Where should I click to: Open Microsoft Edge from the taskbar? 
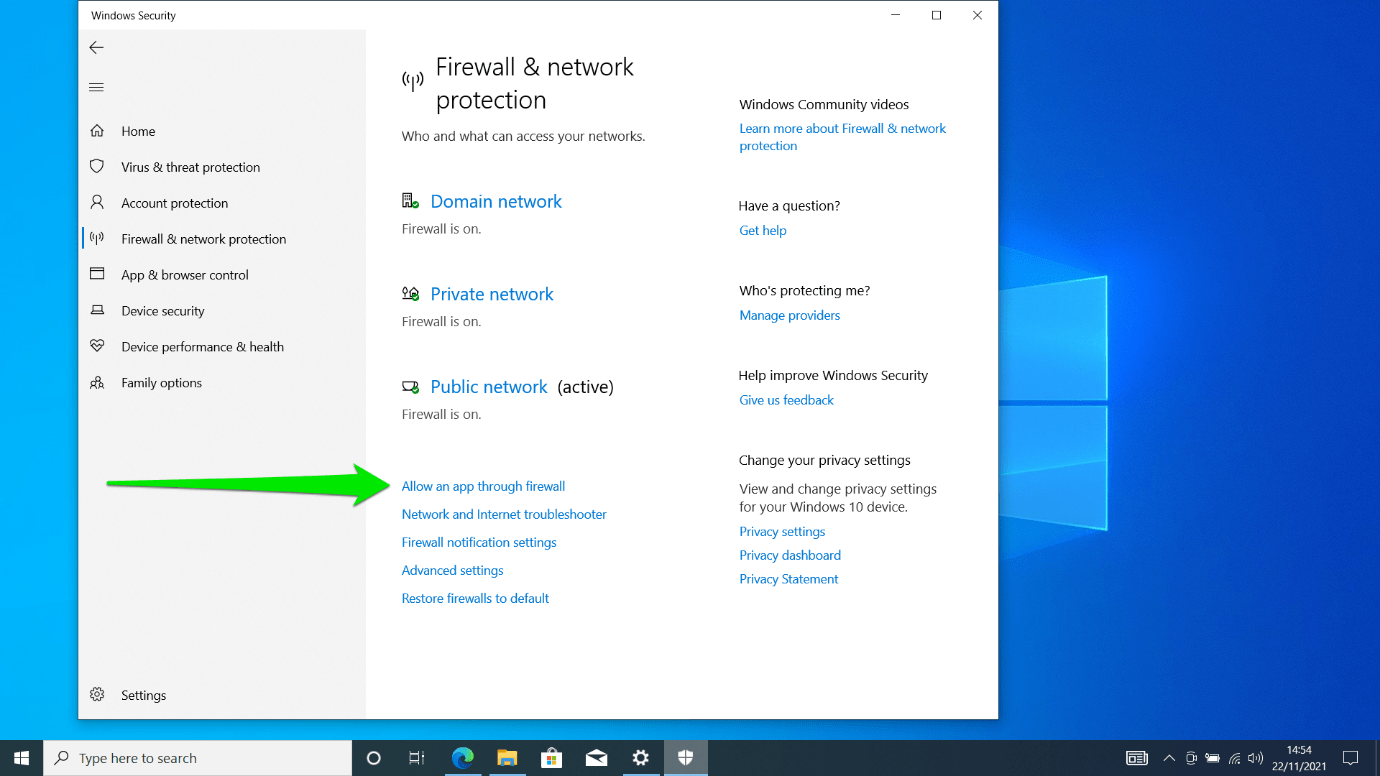click(463, 757)
